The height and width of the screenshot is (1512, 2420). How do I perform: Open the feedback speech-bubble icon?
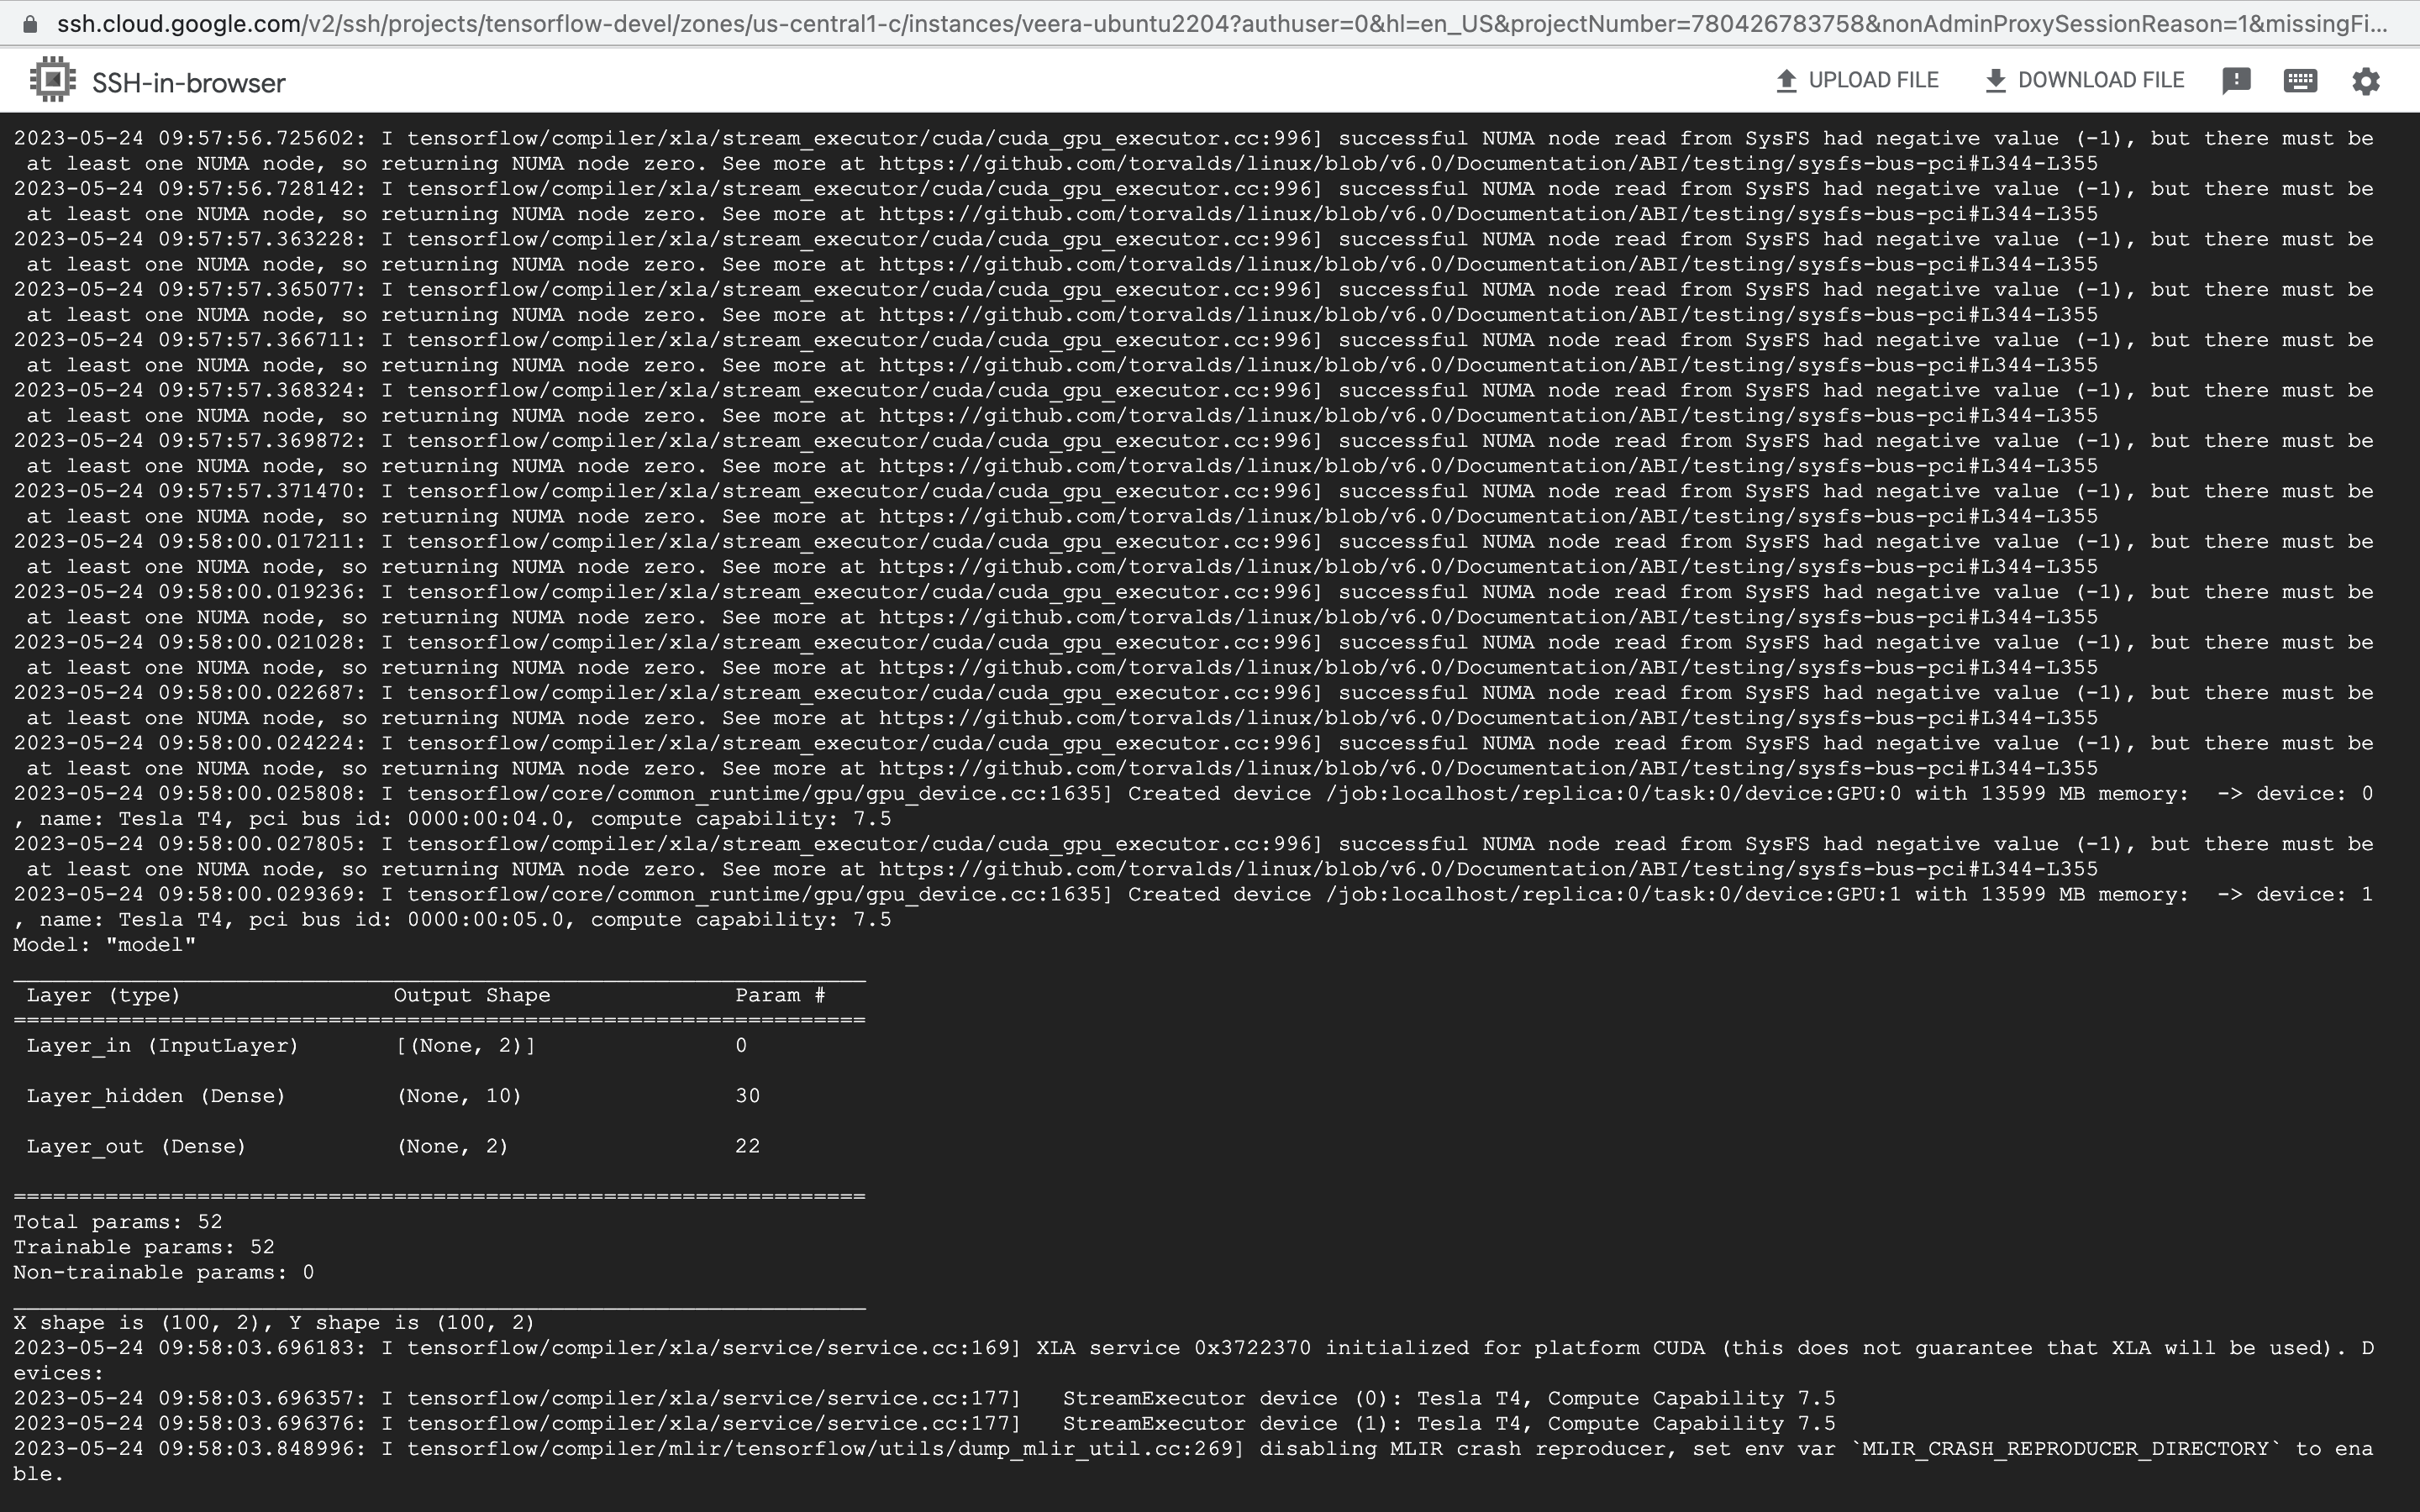pyautogui.click(x=2237, y=80)
